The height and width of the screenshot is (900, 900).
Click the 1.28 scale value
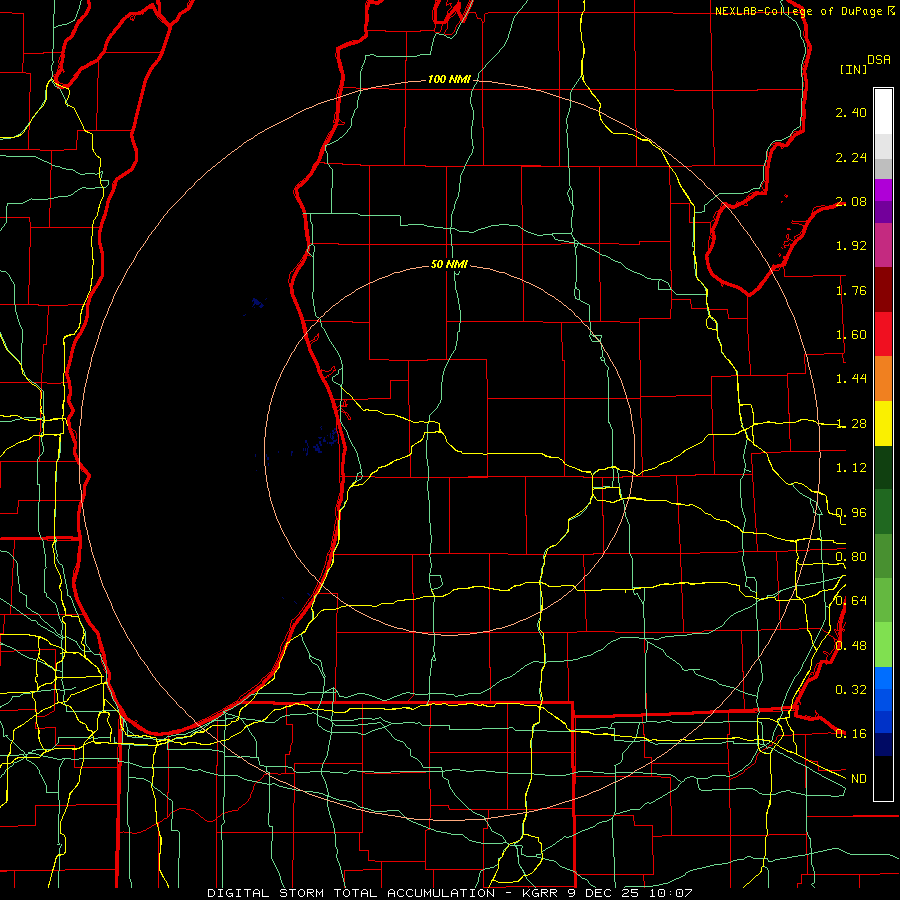(x=851, y=424)
